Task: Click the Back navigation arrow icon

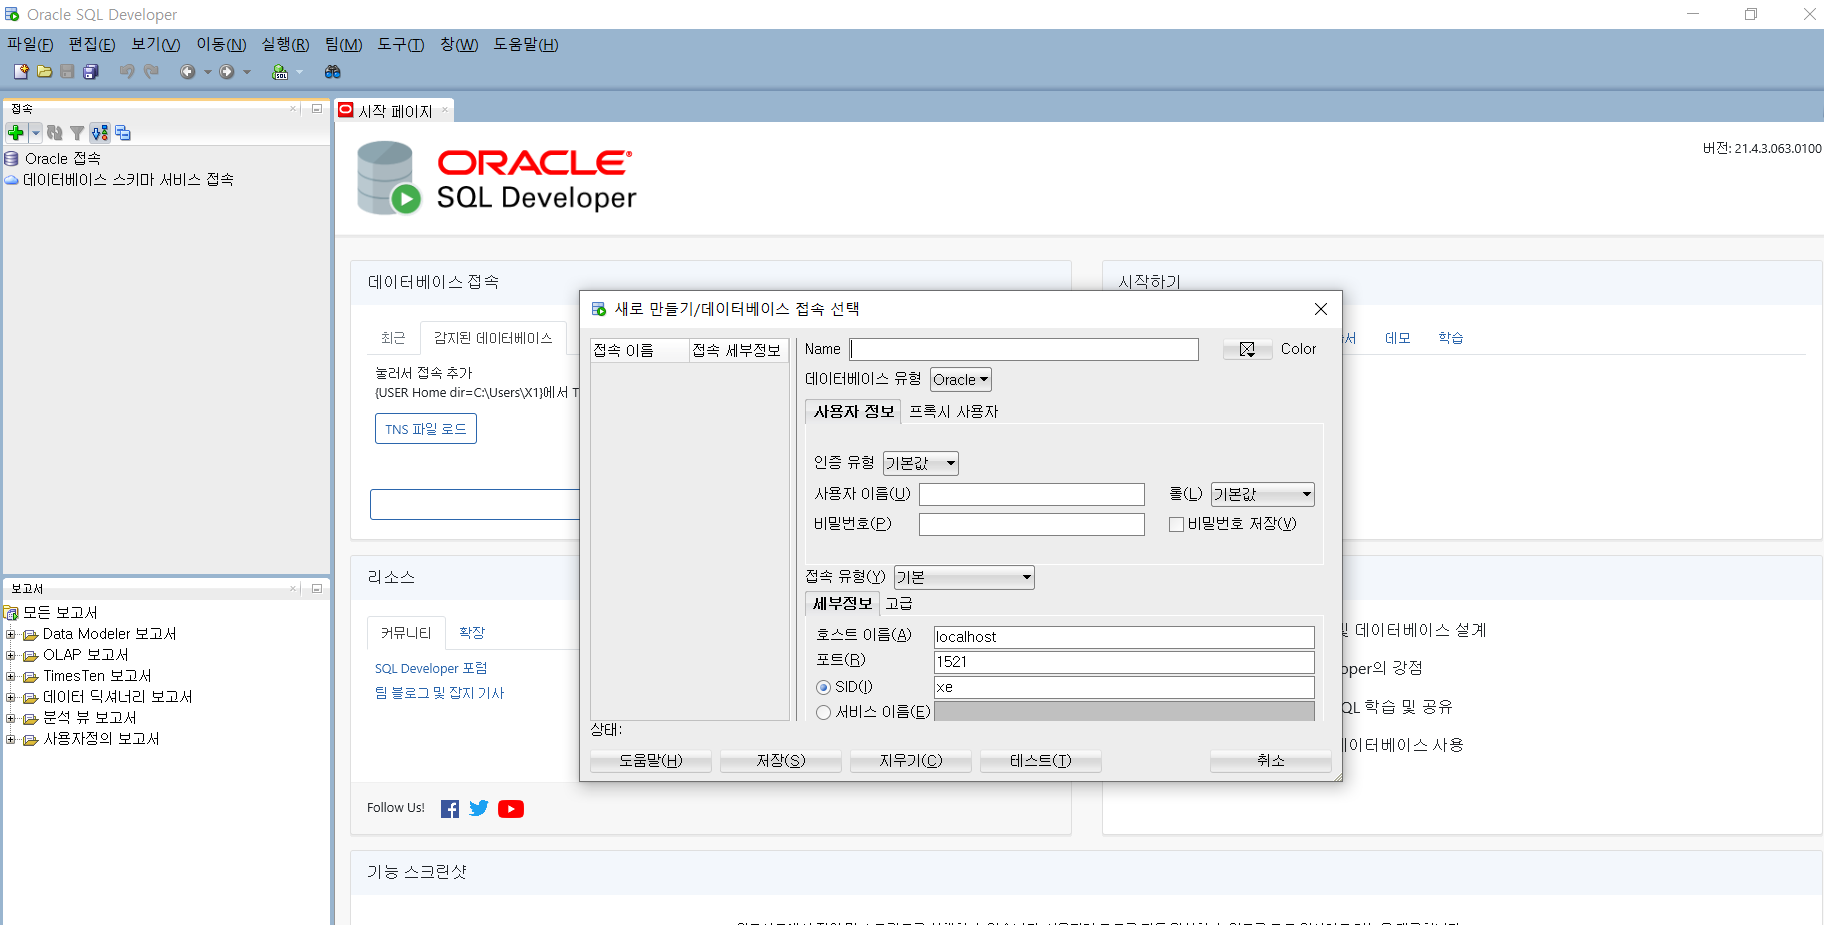Action: (x=187, y=72)
